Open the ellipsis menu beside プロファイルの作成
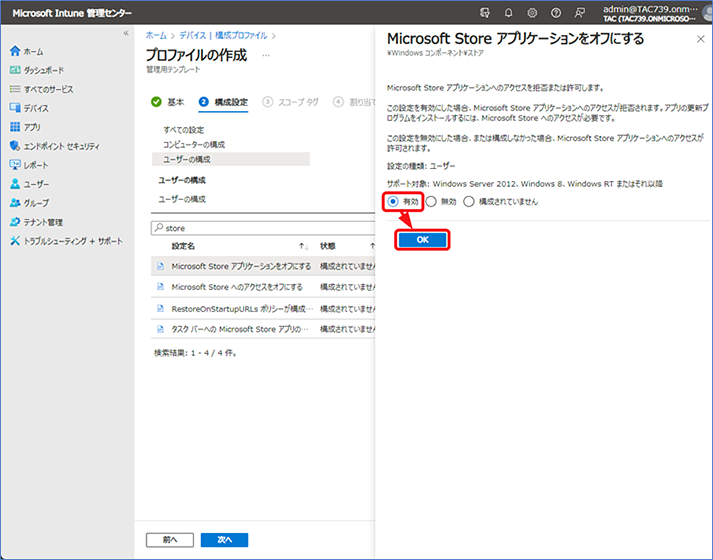This screenshot has height=560, width=713. click(266, 55)
